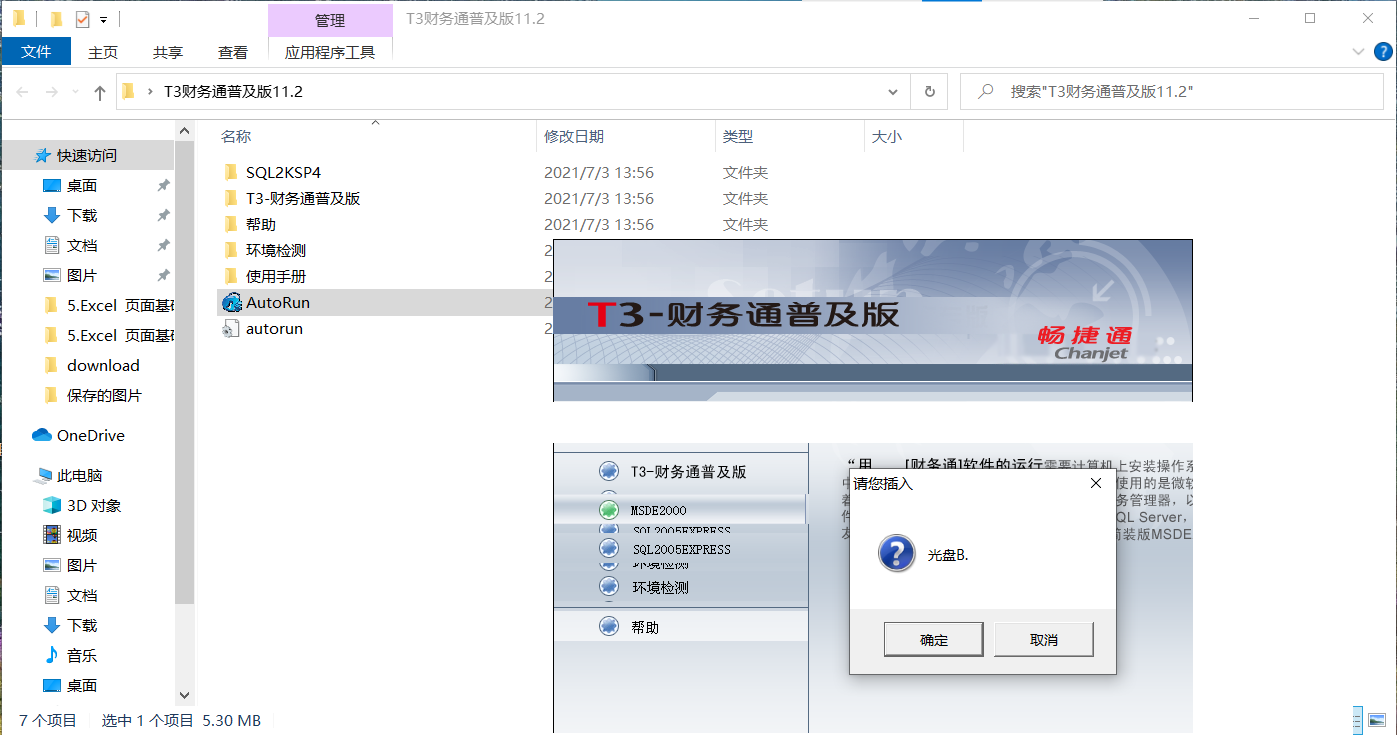The height and width of the screenshot is (735, 1397).
Task: Go up one folder level arrow
Action: pos(100,92)
